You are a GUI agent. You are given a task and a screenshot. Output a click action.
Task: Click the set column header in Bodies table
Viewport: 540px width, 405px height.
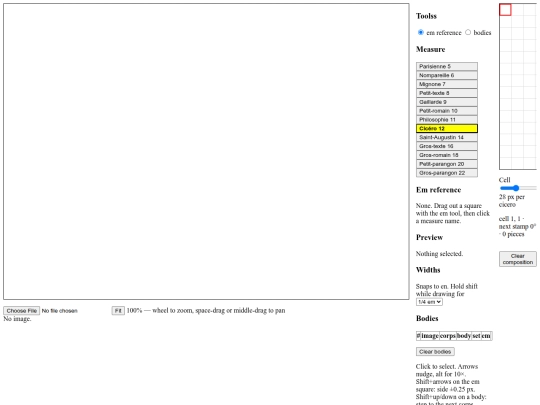pos(476,336)
